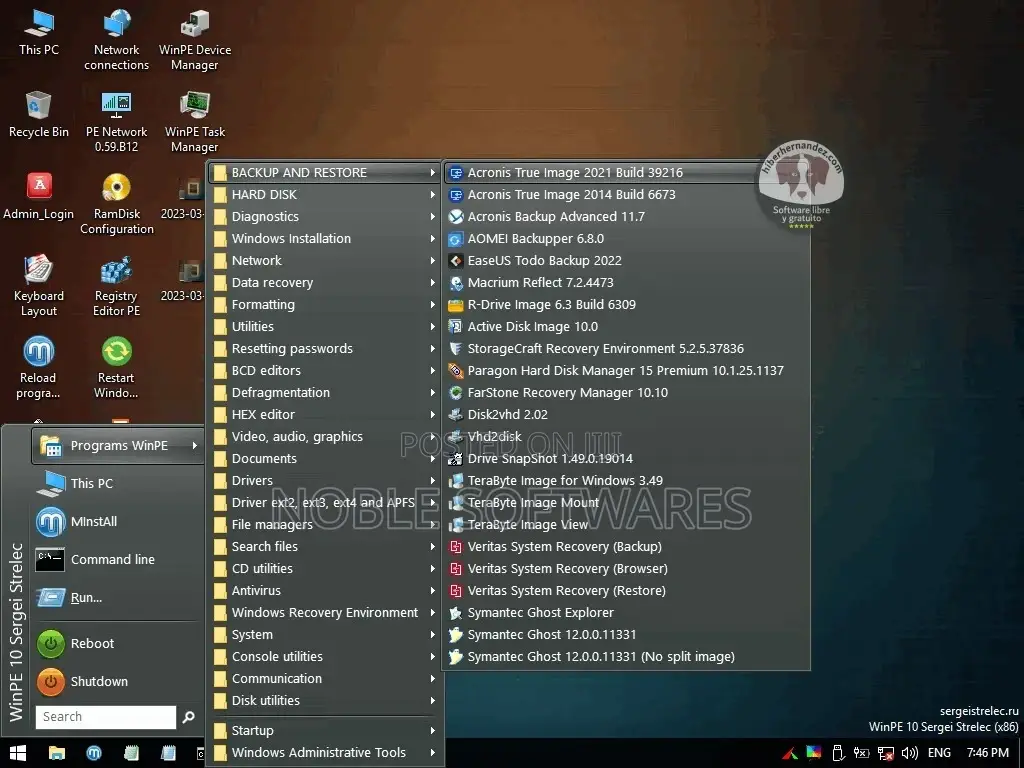Click the Windows Start button

click(18, 753)
